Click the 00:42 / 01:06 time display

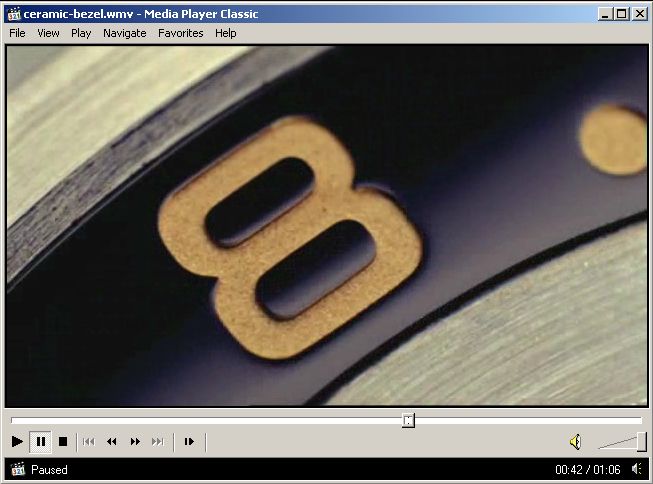click(588, 470)
